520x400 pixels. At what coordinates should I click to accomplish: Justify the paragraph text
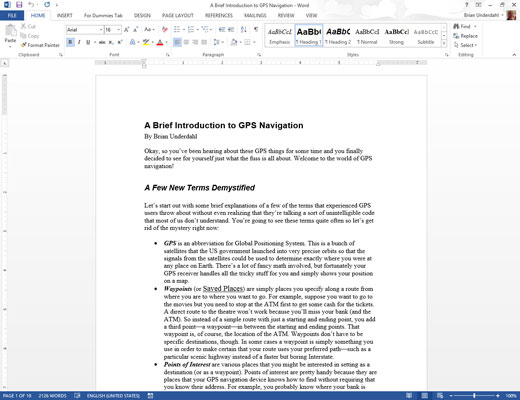point(204,42)
